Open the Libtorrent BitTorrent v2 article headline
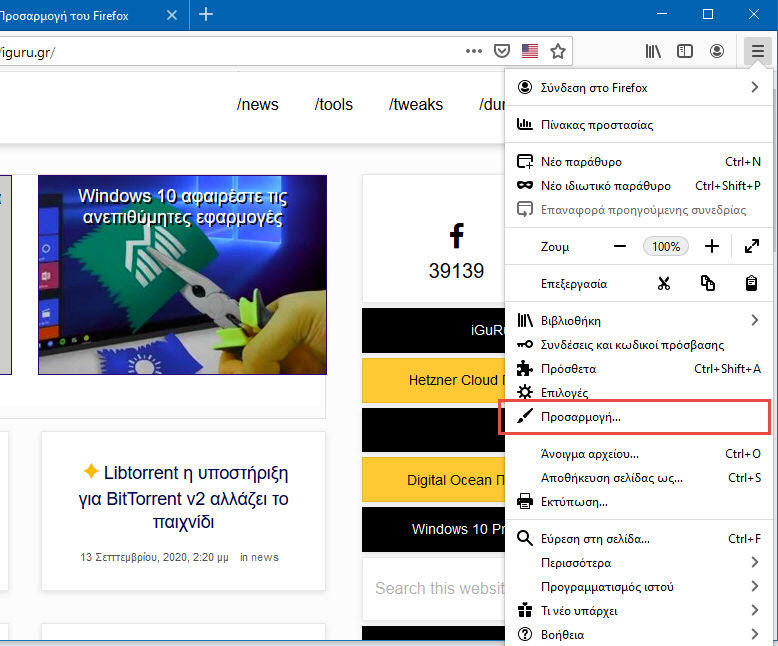This screenshot has height=646, width=778. click(x=184, y=497)
